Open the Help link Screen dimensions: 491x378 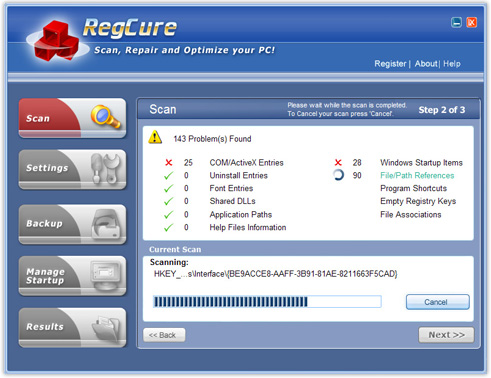452,64
